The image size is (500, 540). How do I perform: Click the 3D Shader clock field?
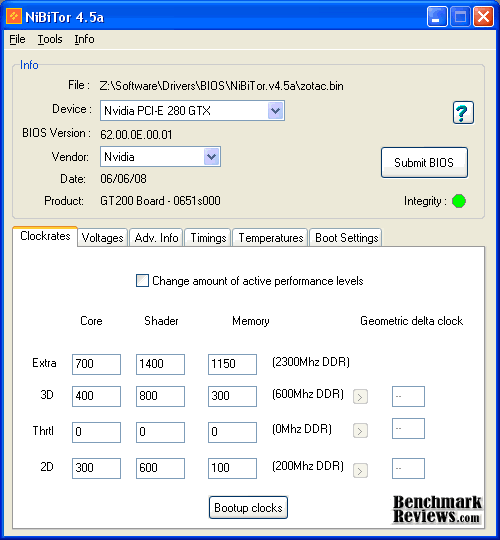point(160,396)
